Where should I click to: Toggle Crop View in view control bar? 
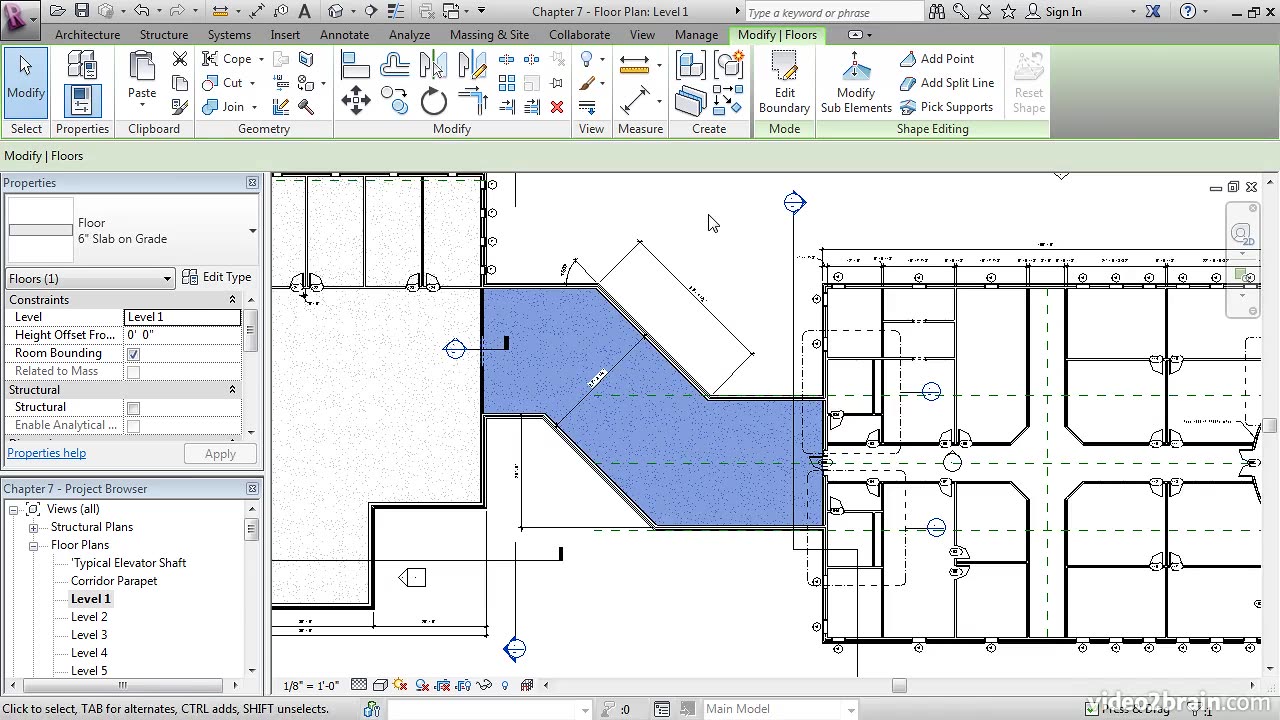click(442, 685)
